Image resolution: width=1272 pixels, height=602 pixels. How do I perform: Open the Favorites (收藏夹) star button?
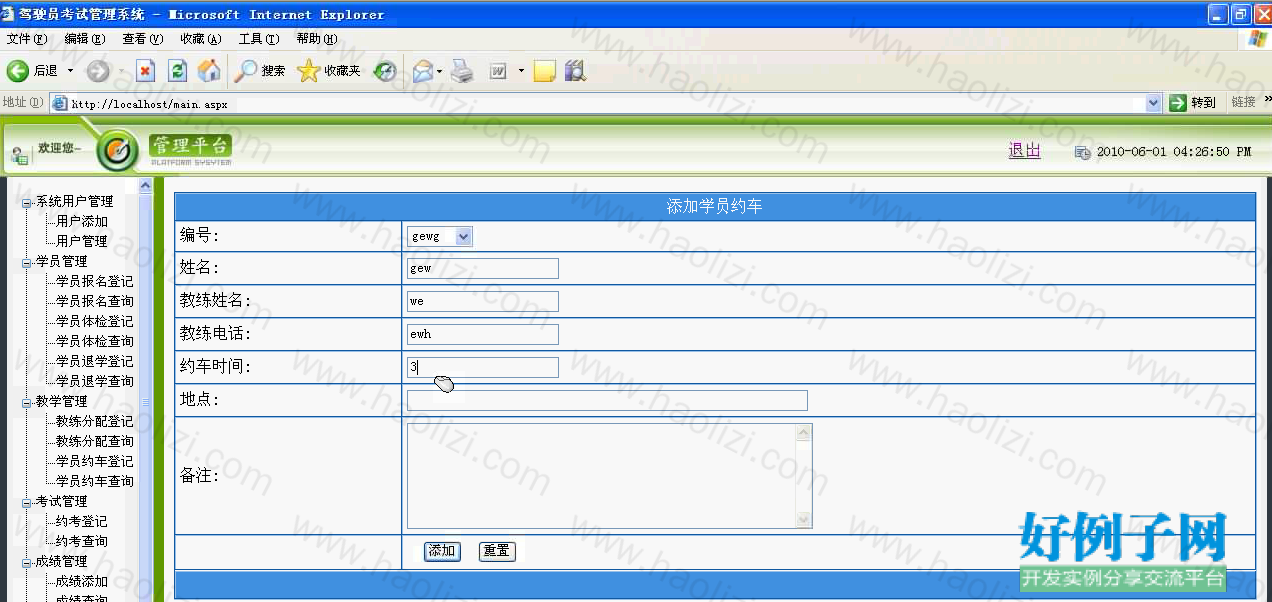click(x=329, y=71)
